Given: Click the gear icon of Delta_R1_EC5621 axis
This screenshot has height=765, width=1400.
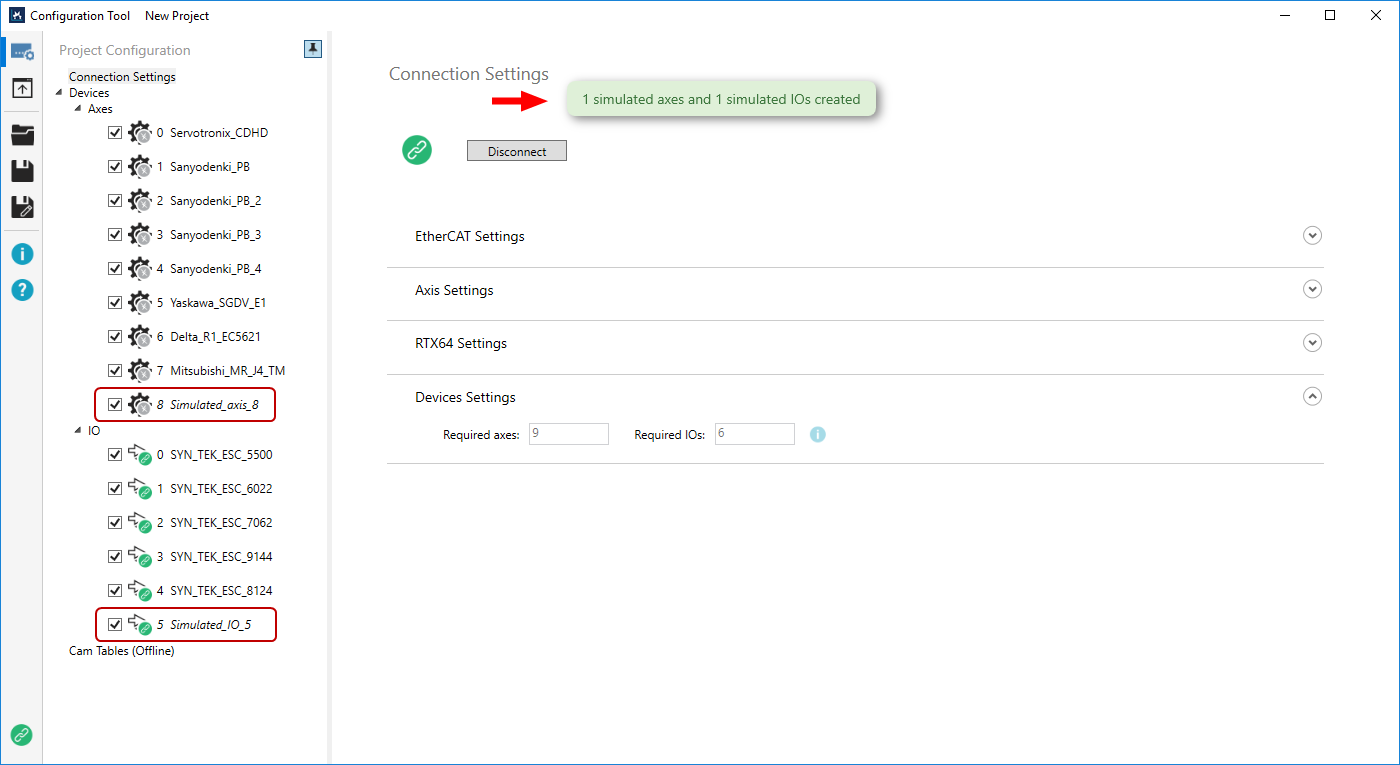Looking at the screenshot, I should (x=140, y=337).
